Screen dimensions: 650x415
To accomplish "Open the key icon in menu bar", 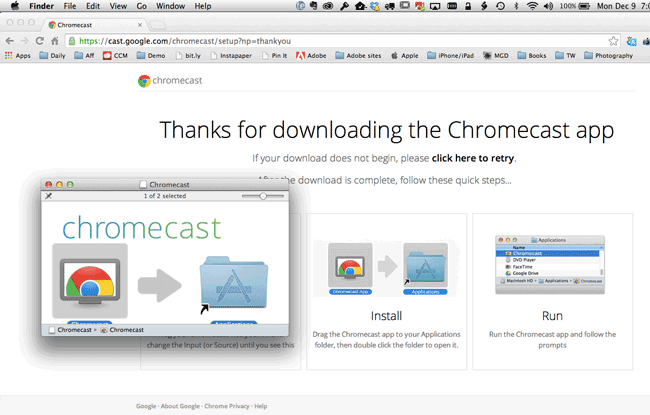I will 344,6.
